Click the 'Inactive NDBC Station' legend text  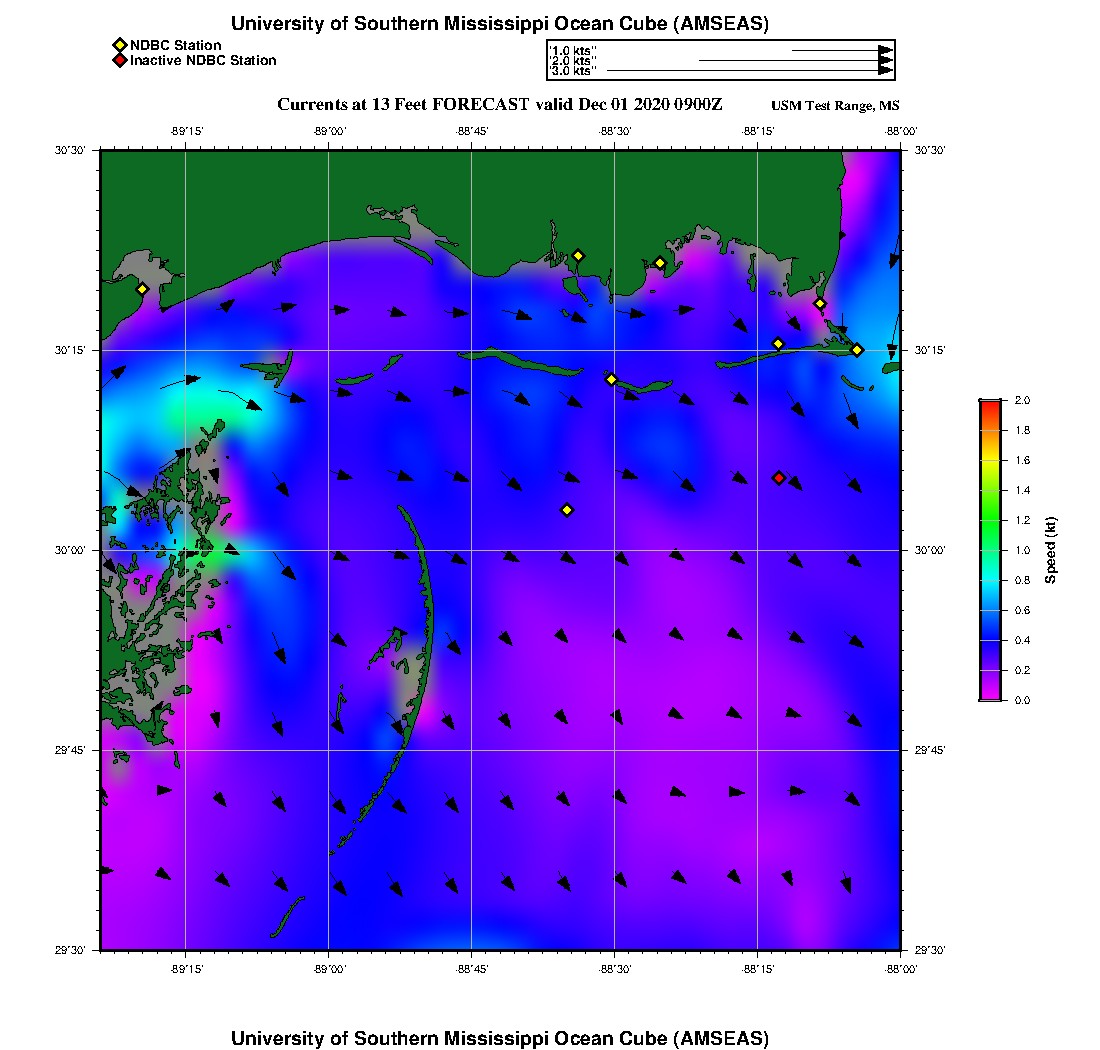tap(203, 61)
